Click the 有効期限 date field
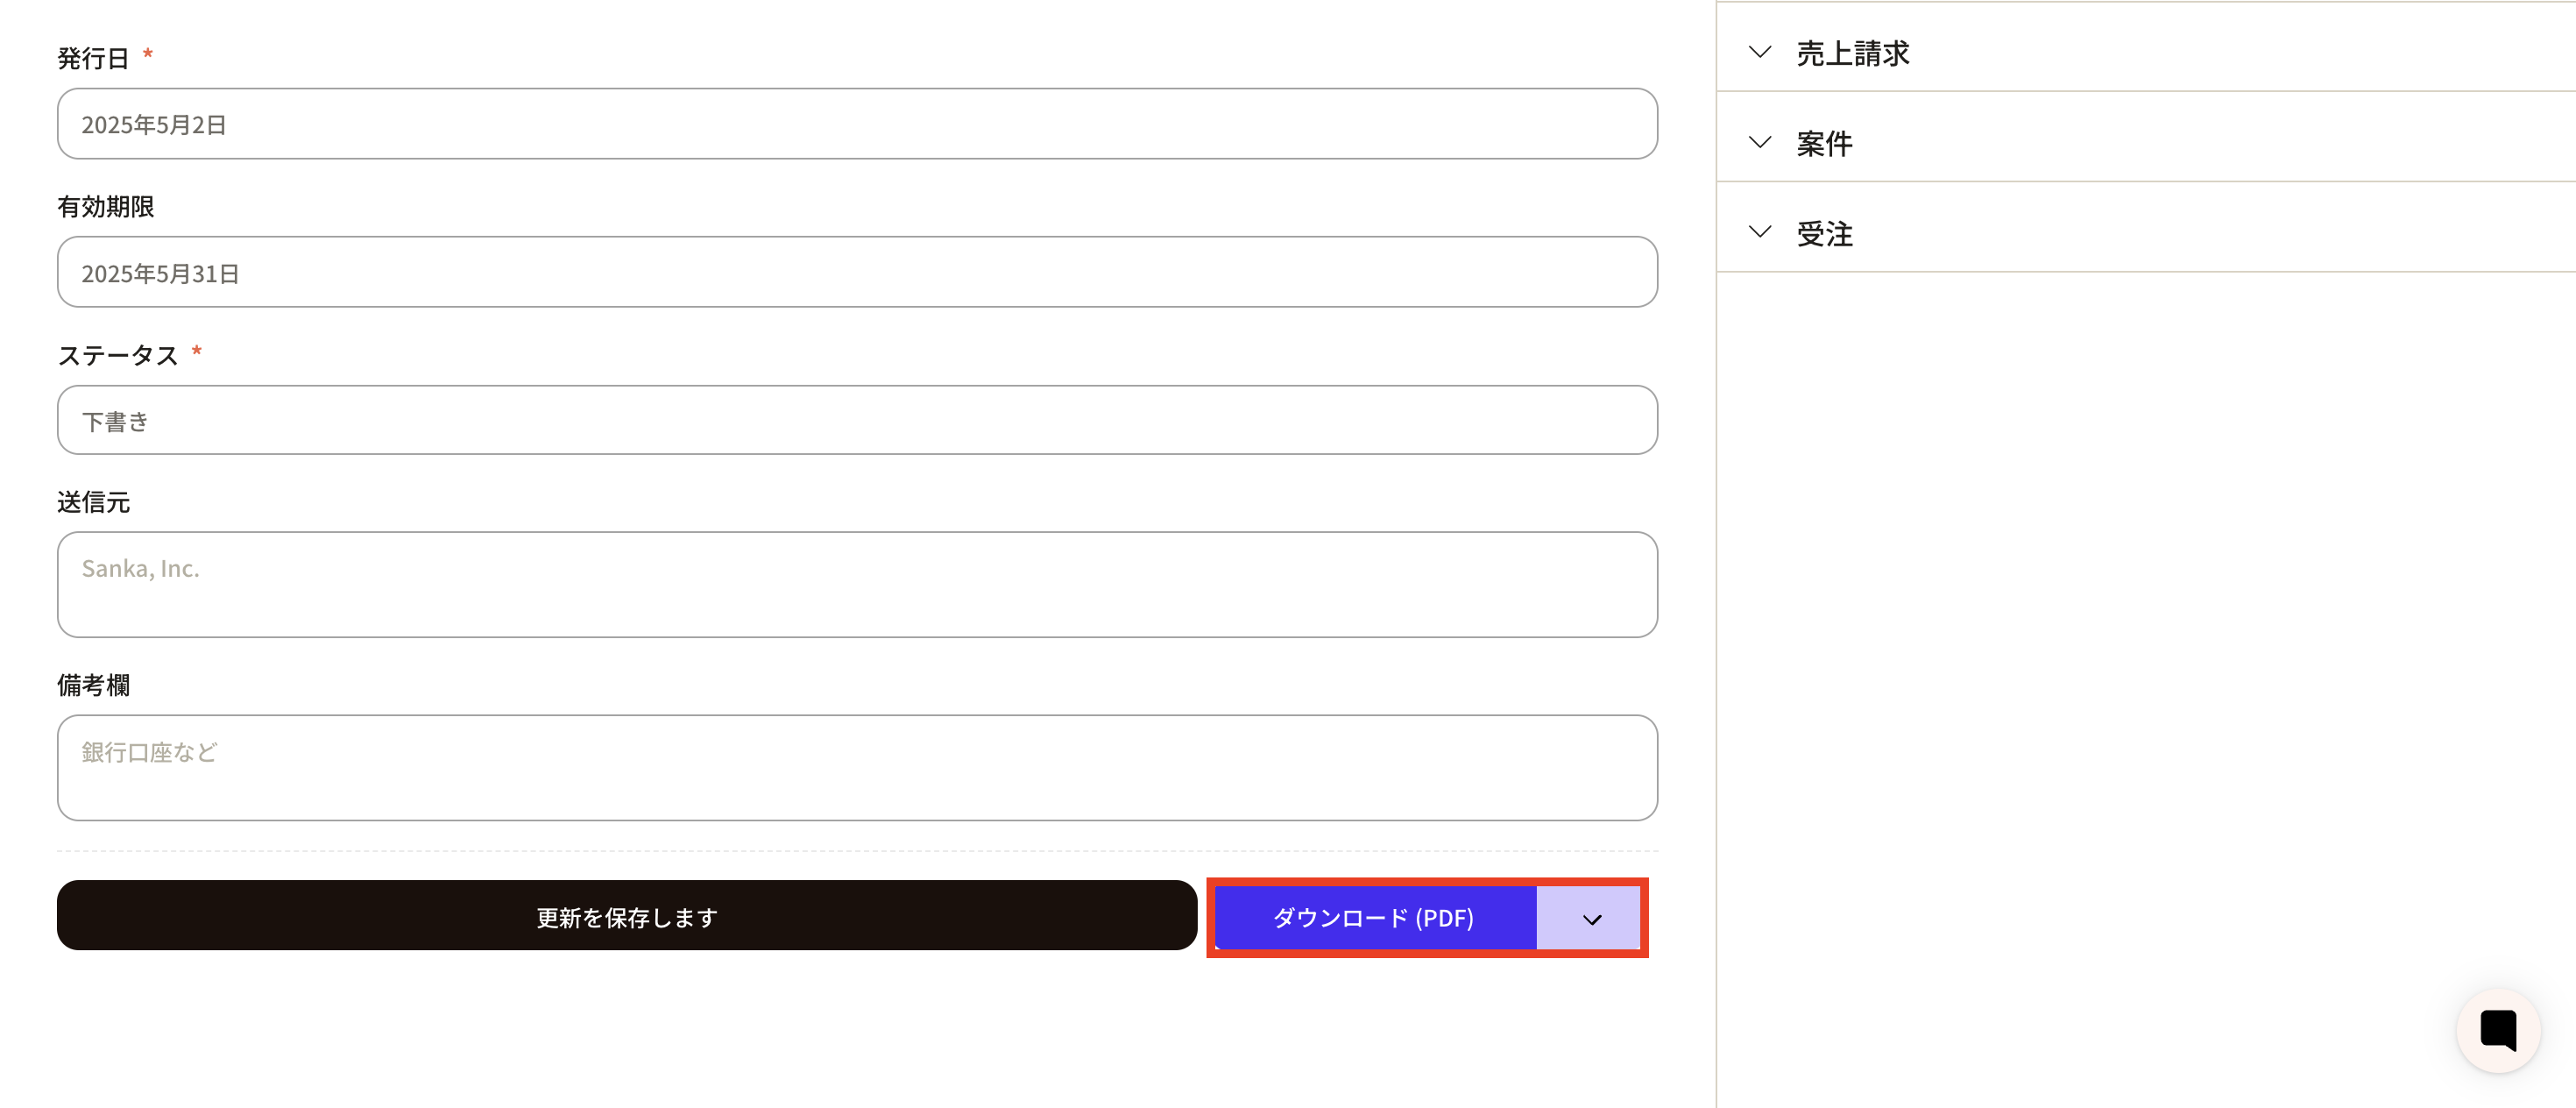The width and height of the screenshot is (2576, 1108). [x=856, y=272]
